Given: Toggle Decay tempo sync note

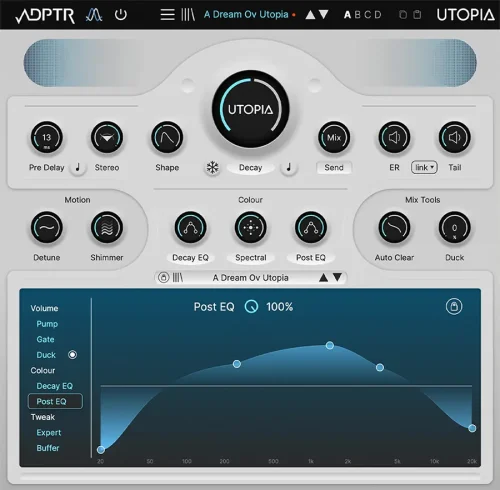Looking at the screenshot, I should [x=289, y=167].
